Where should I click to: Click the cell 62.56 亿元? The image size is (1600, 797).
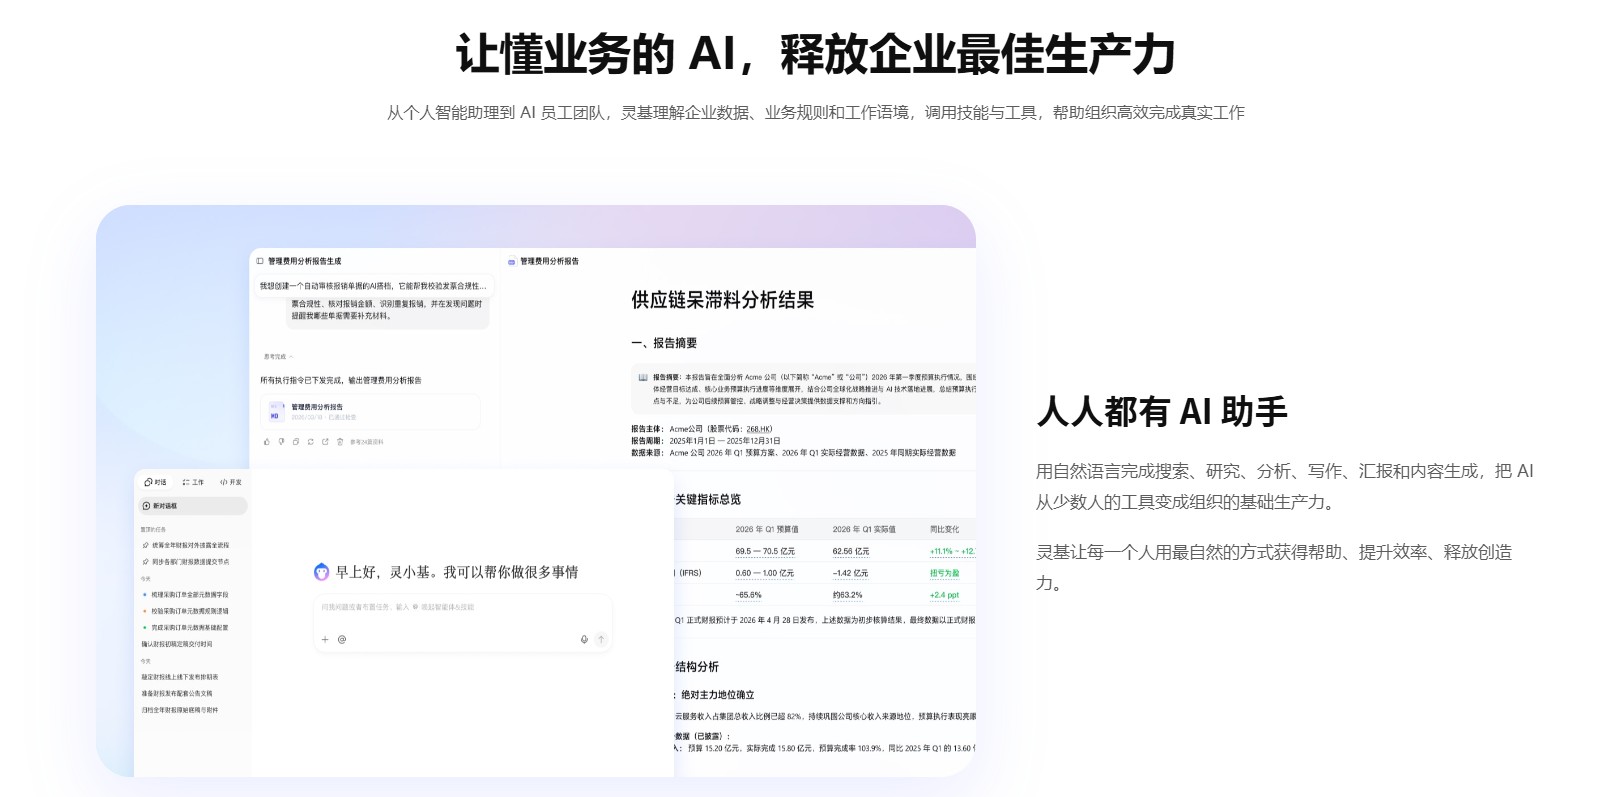coord(851,551)
